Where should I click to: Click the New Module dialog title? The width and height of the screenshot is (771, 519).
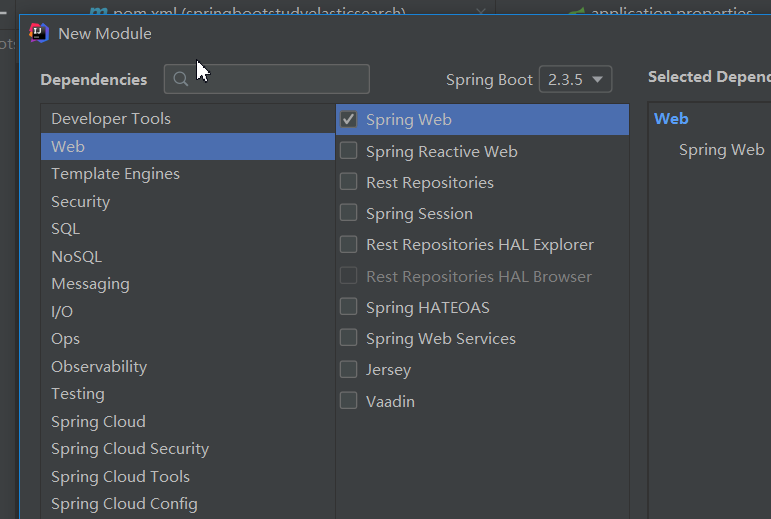(105, 33)
